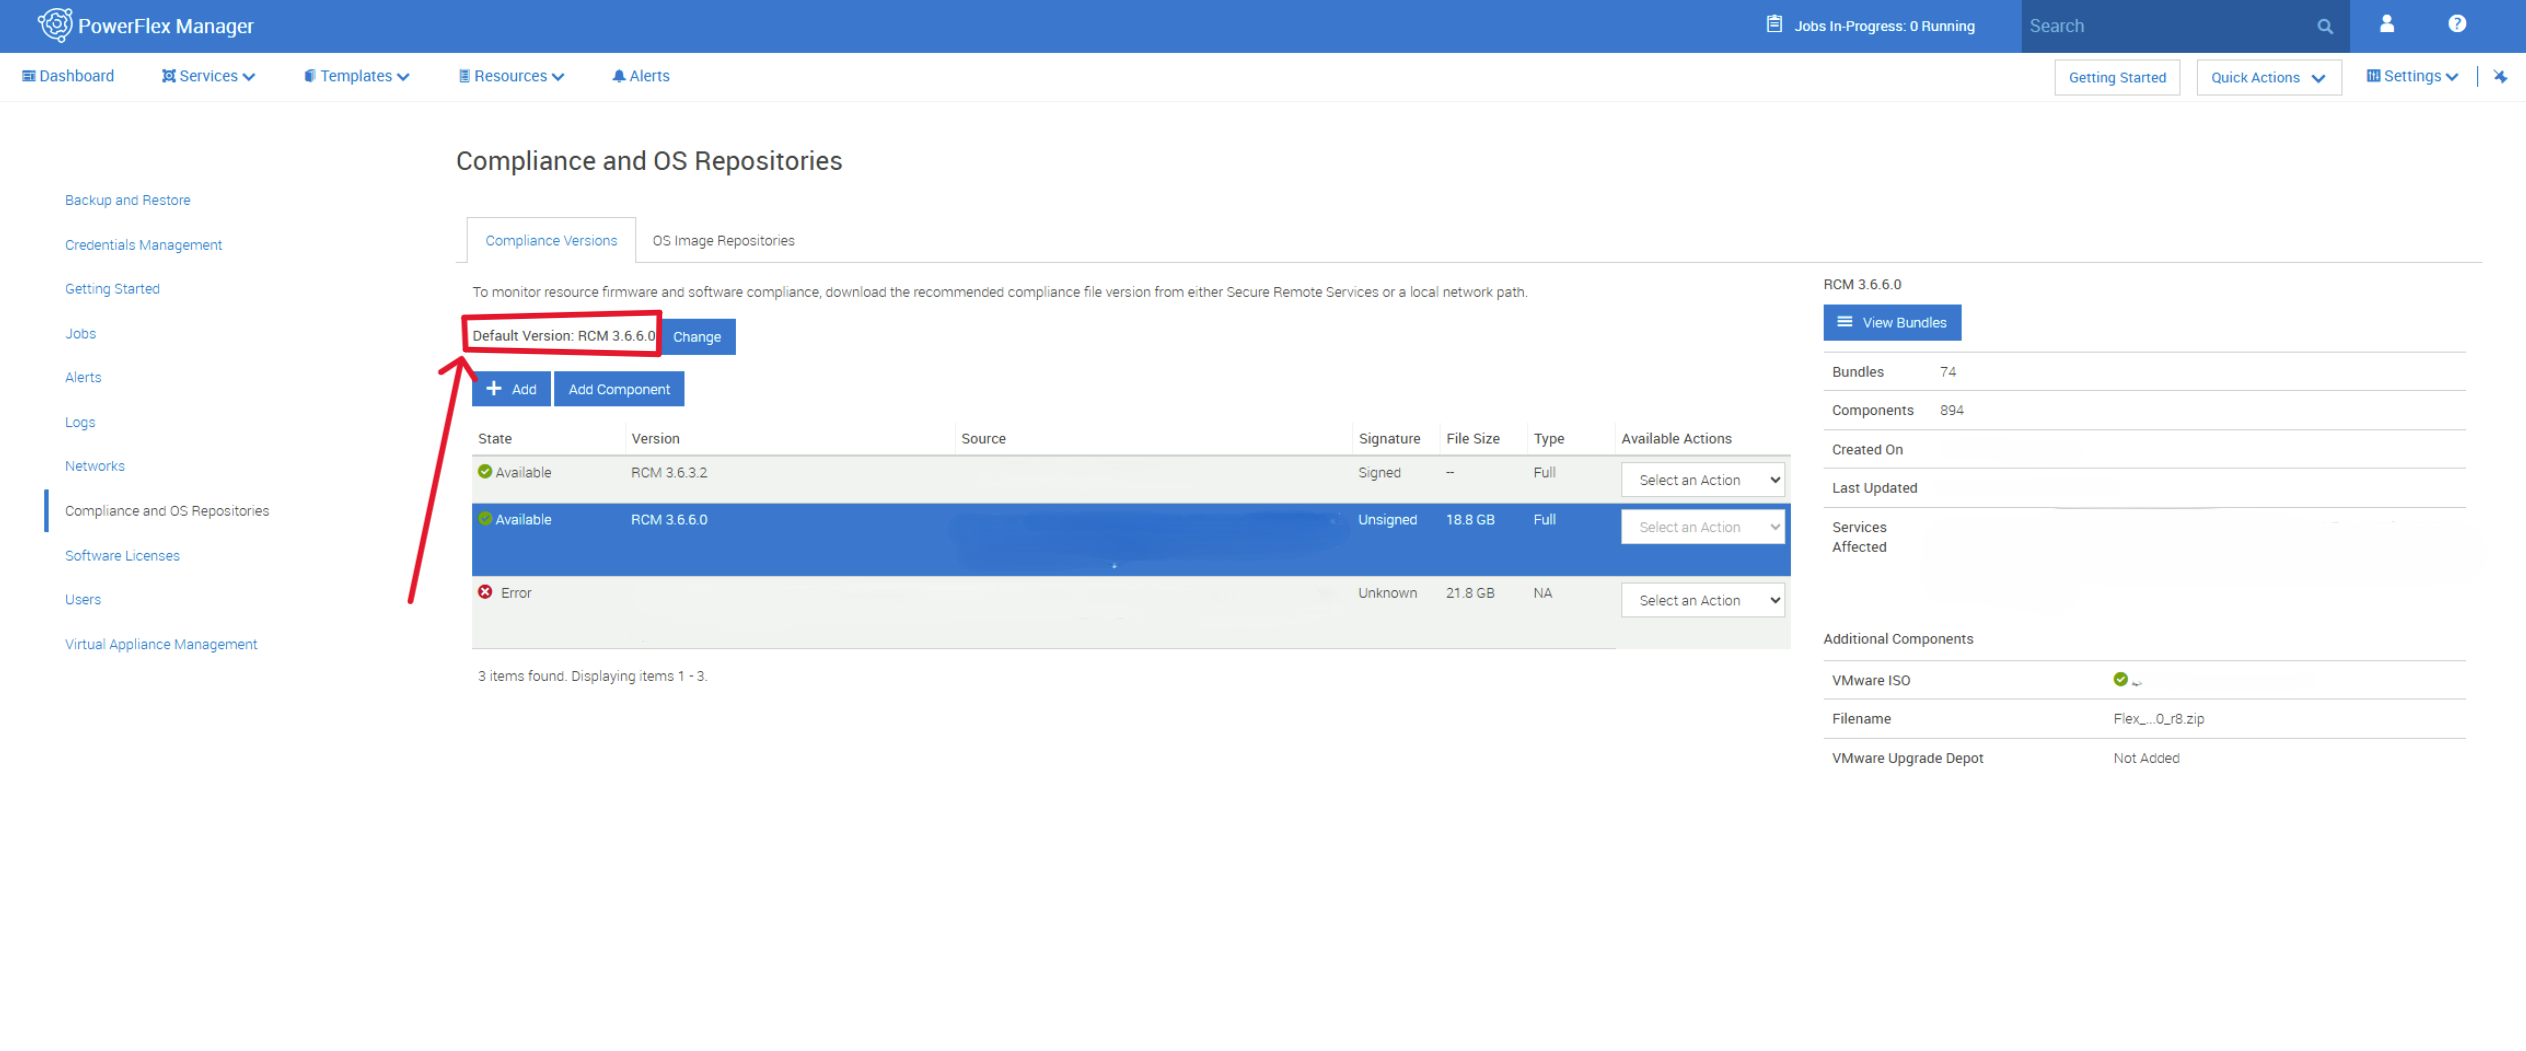The height and width of the screenshot is (1051, 2526).
Task: Click the Add Component button
Action: tap(619, 389)
